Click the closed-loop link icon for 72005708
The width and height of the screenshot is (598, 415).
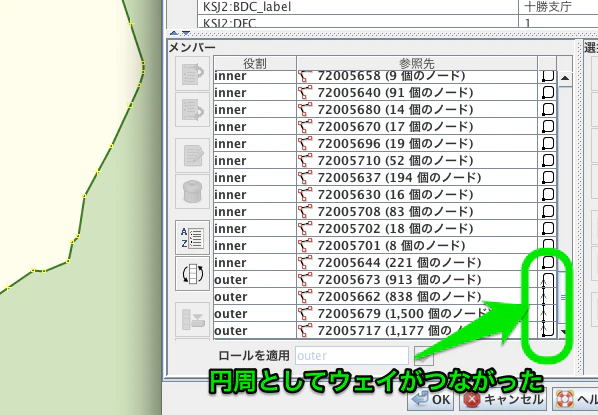click(547, 212)
